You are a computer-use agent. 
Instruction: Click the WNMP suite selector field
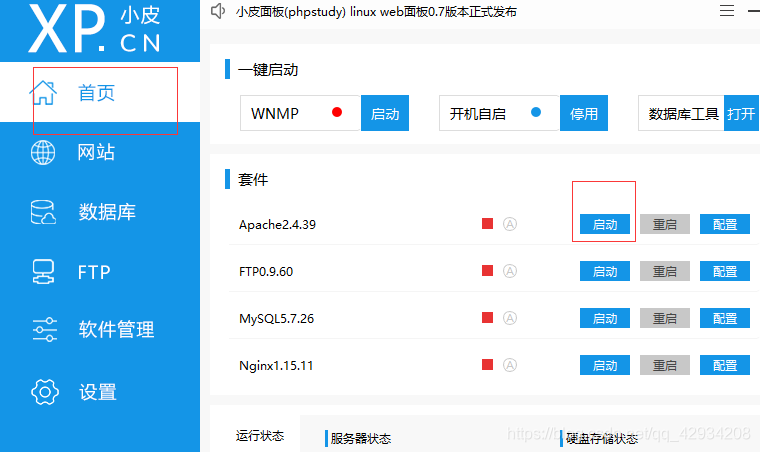pyautogui.click(x=300, y=113)
